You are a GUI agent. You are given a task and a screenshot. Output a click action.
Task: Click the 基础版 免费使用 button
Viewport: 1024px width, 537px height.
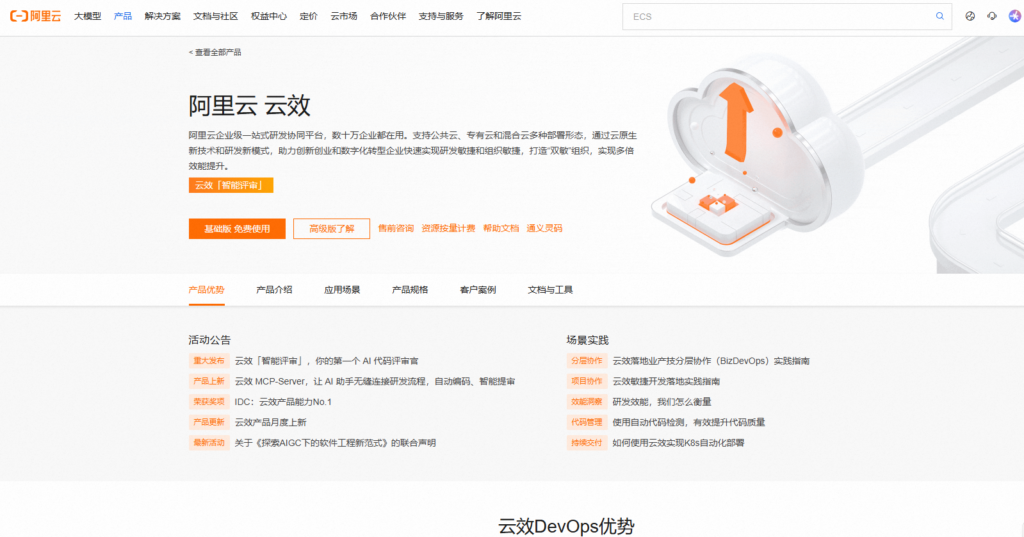pos(237,229)
